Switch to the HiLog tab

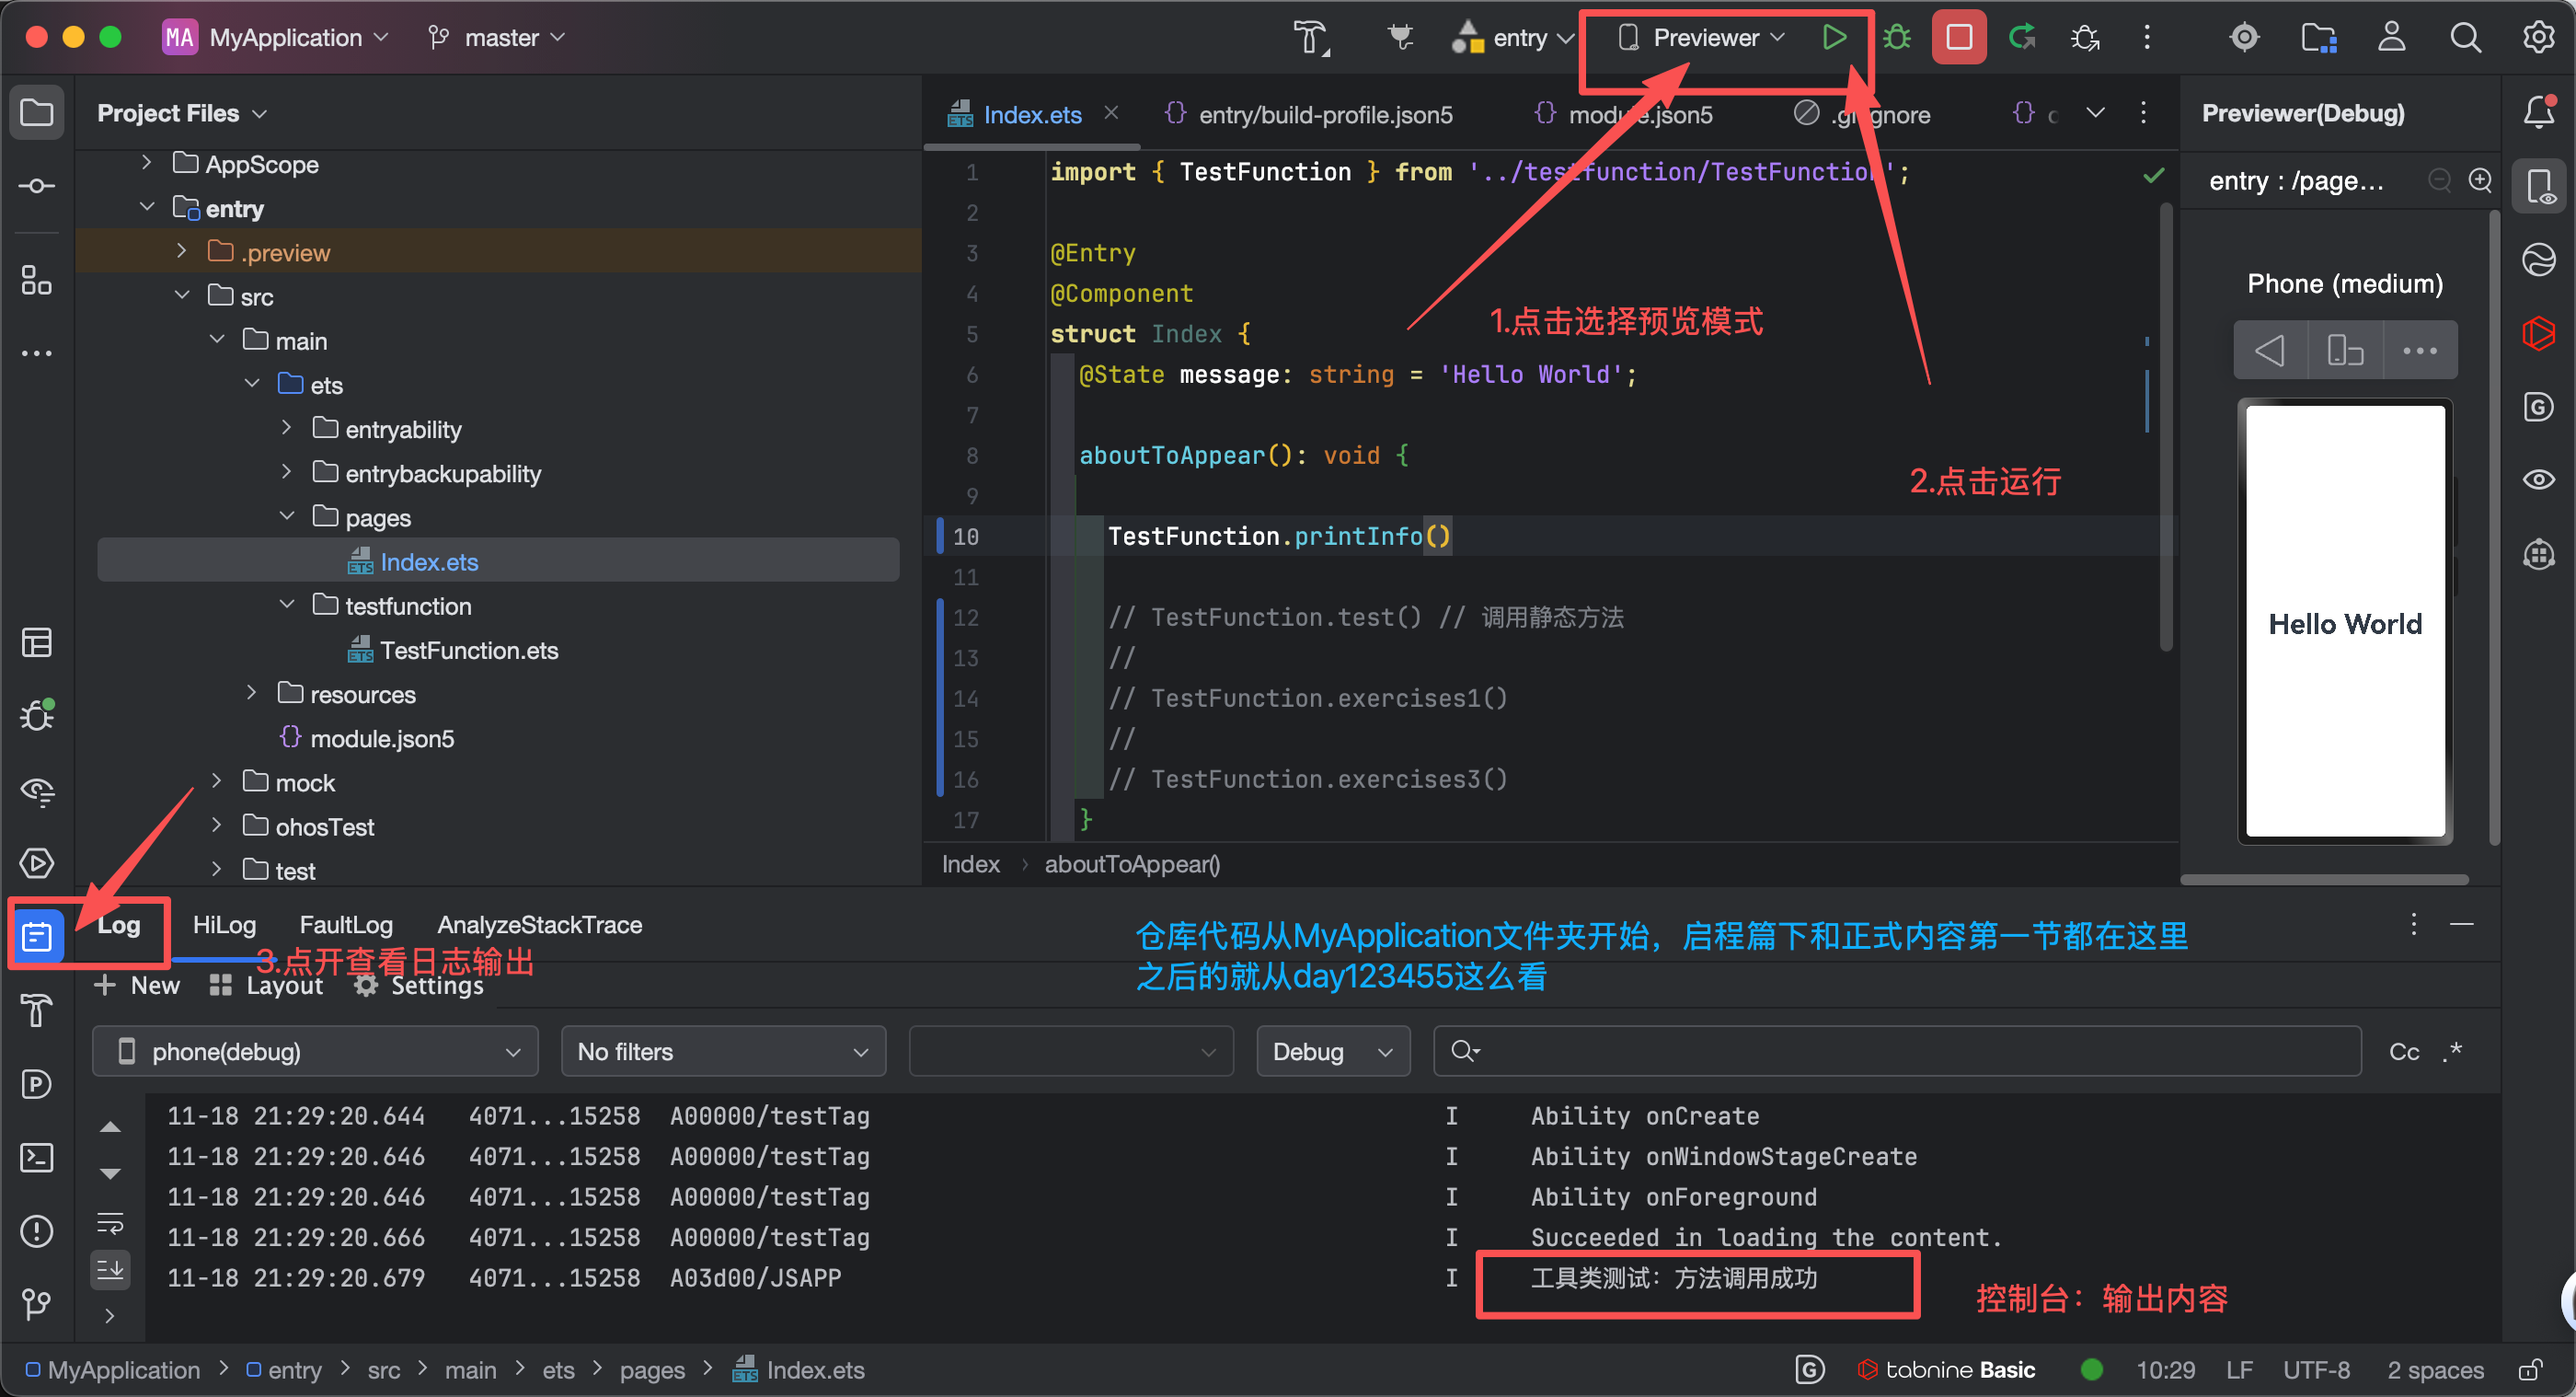(224, 925)
